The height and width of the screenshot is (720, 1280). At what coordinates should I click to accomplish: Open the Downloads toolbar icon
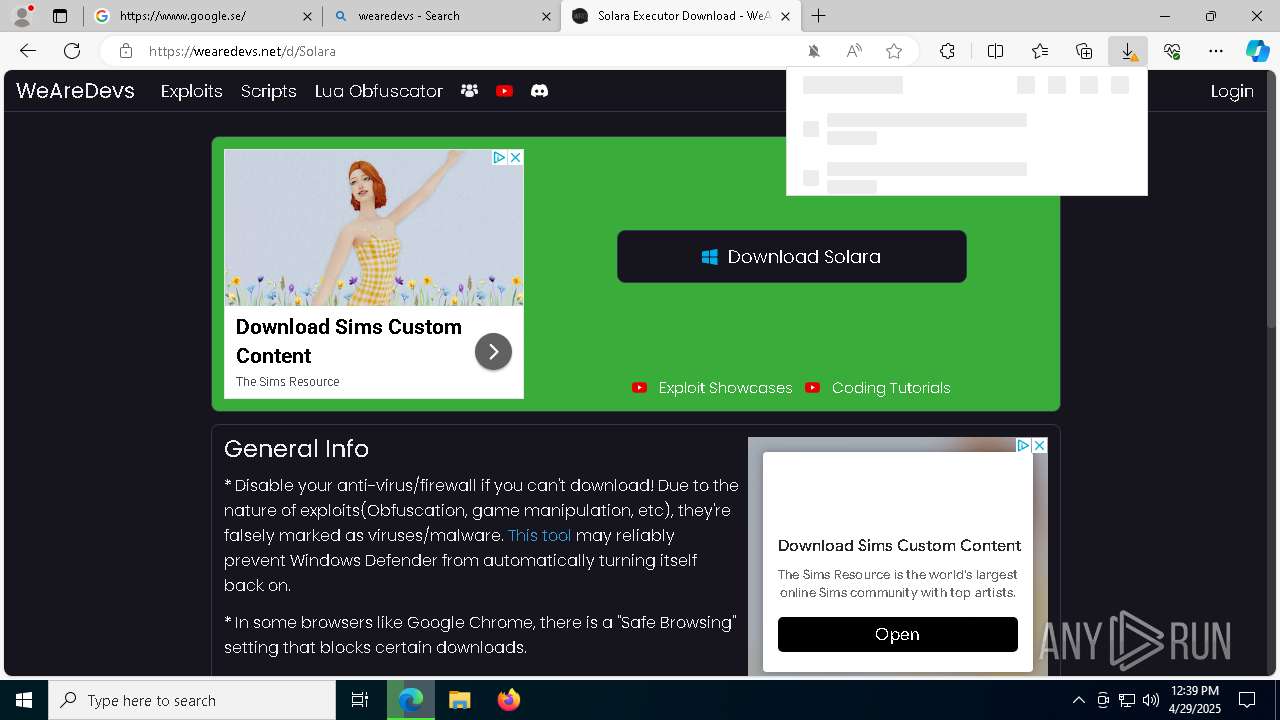point(1128,51)
